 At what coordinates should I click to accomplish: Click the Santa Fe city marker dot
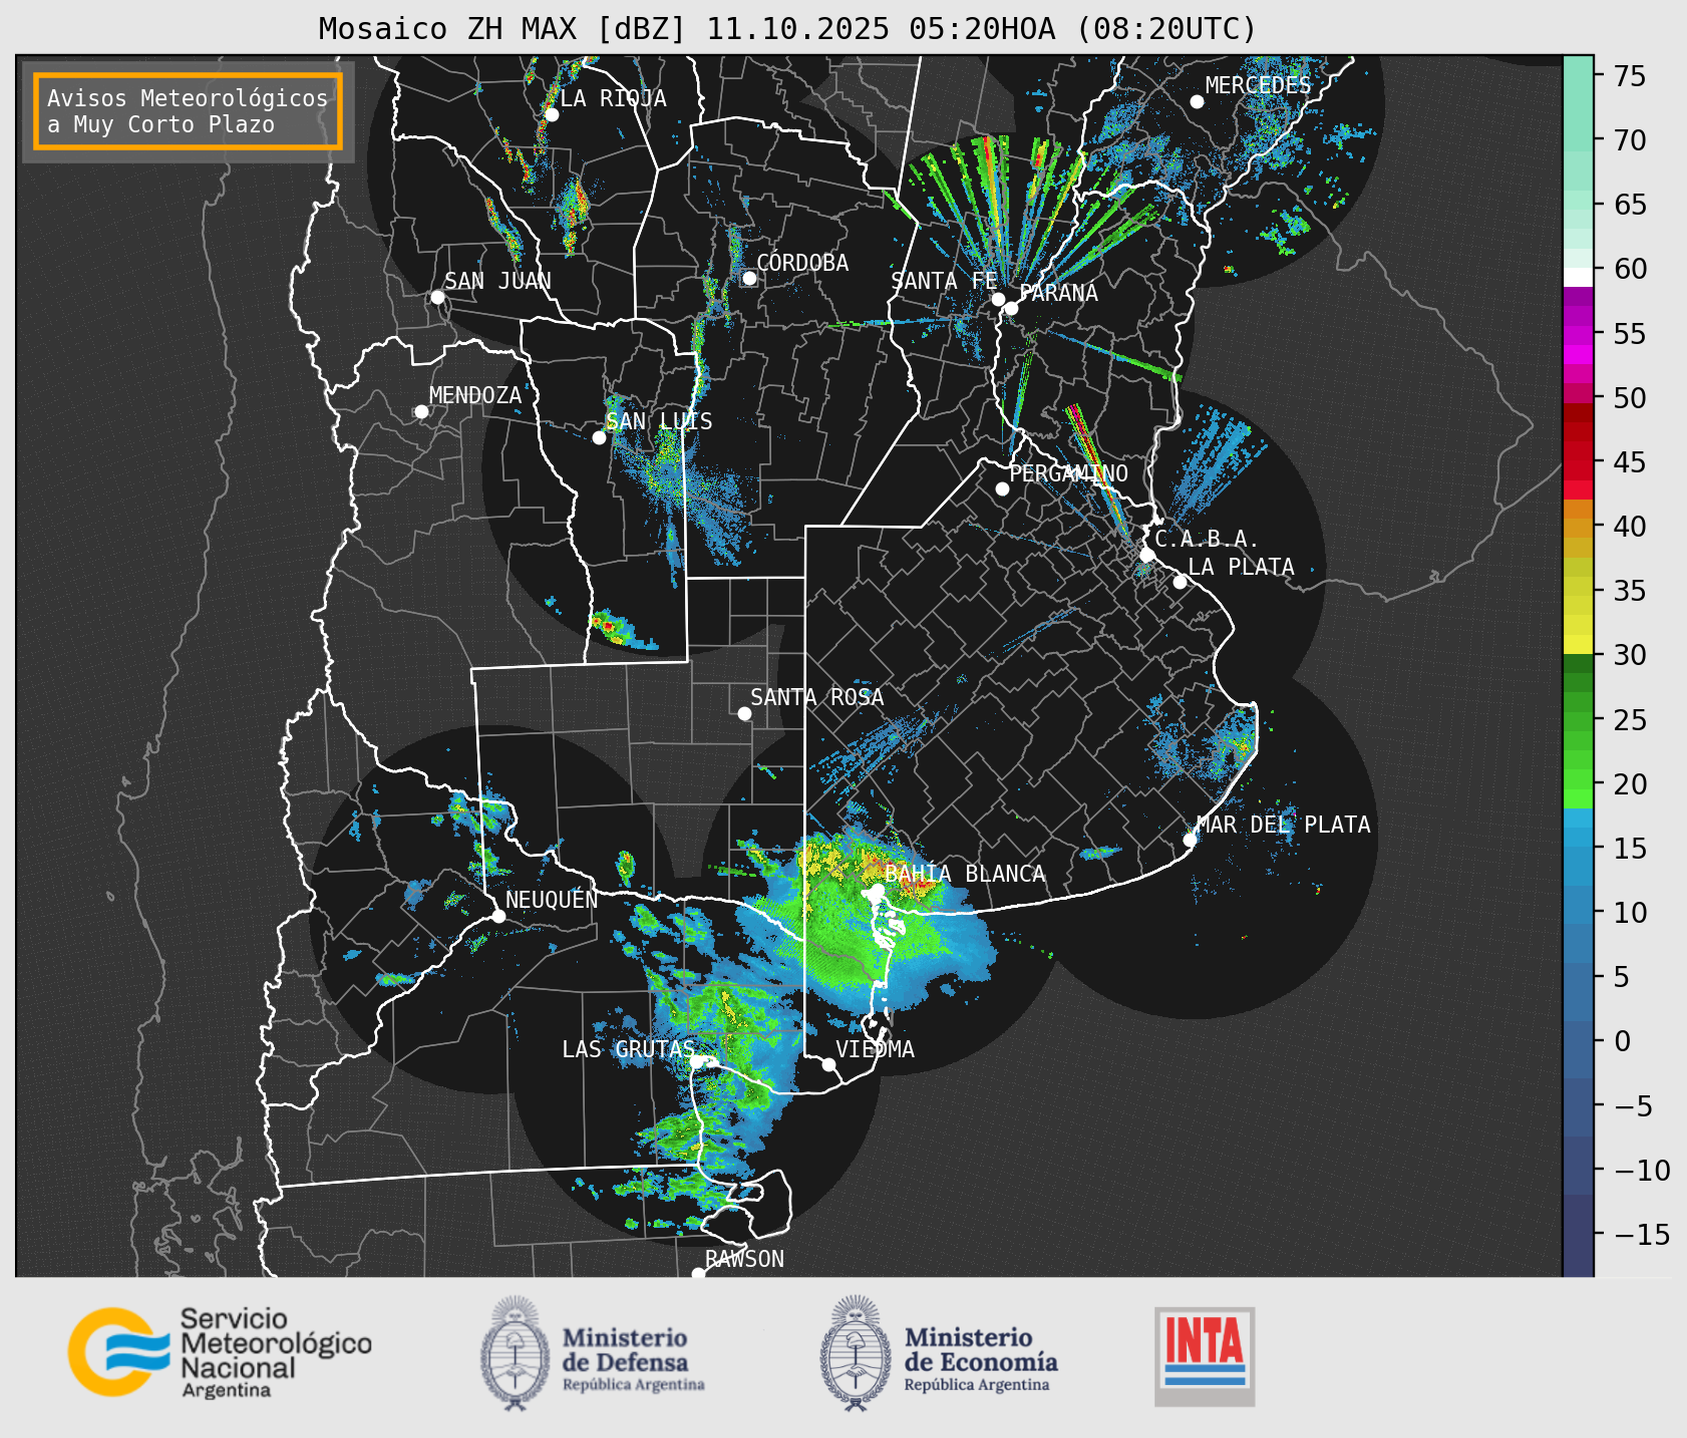point(998,299)
